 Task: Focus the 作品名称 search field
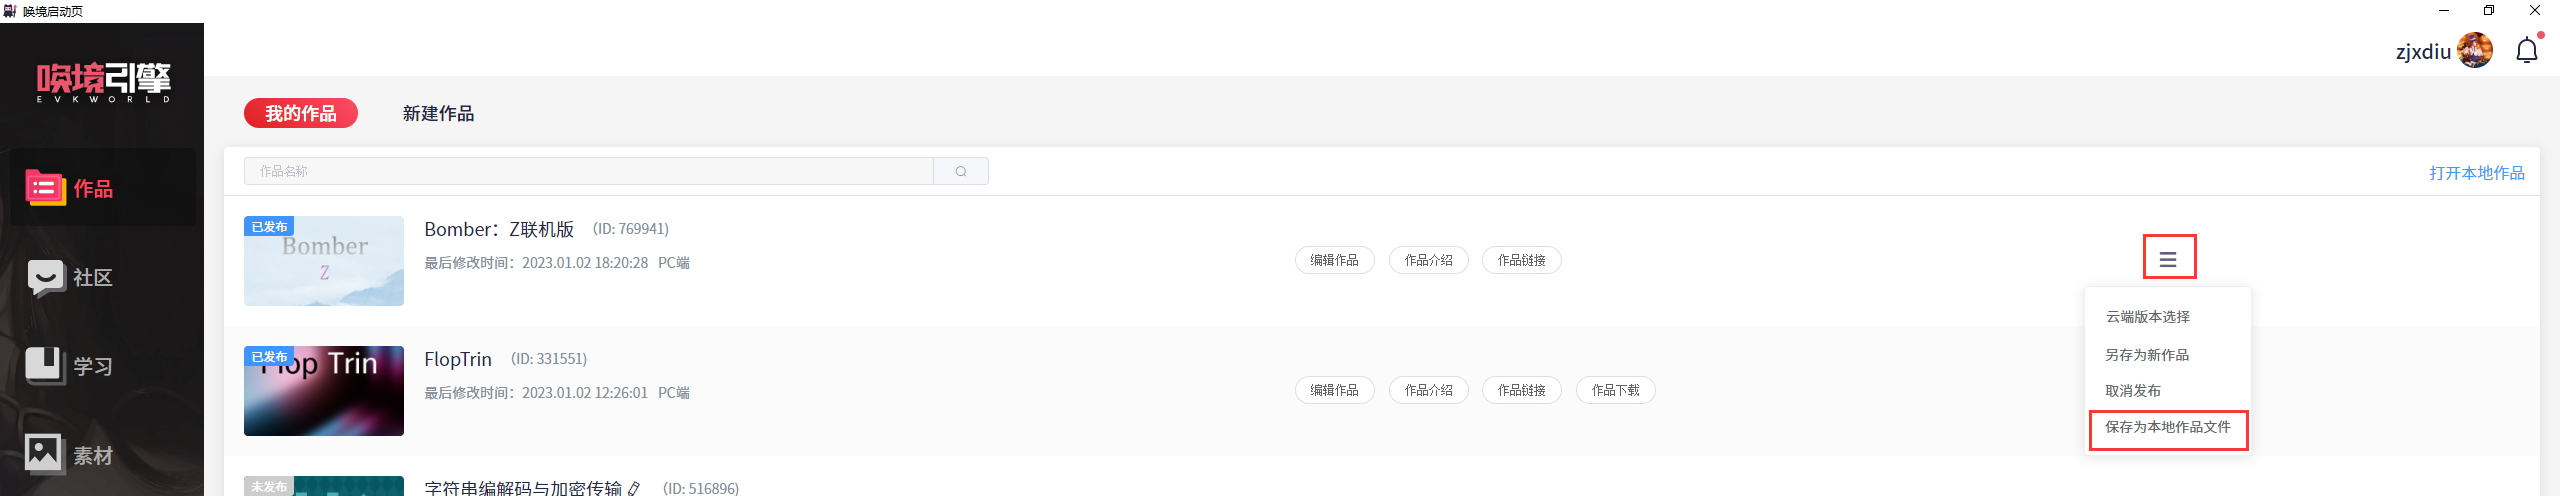(589, 171)
